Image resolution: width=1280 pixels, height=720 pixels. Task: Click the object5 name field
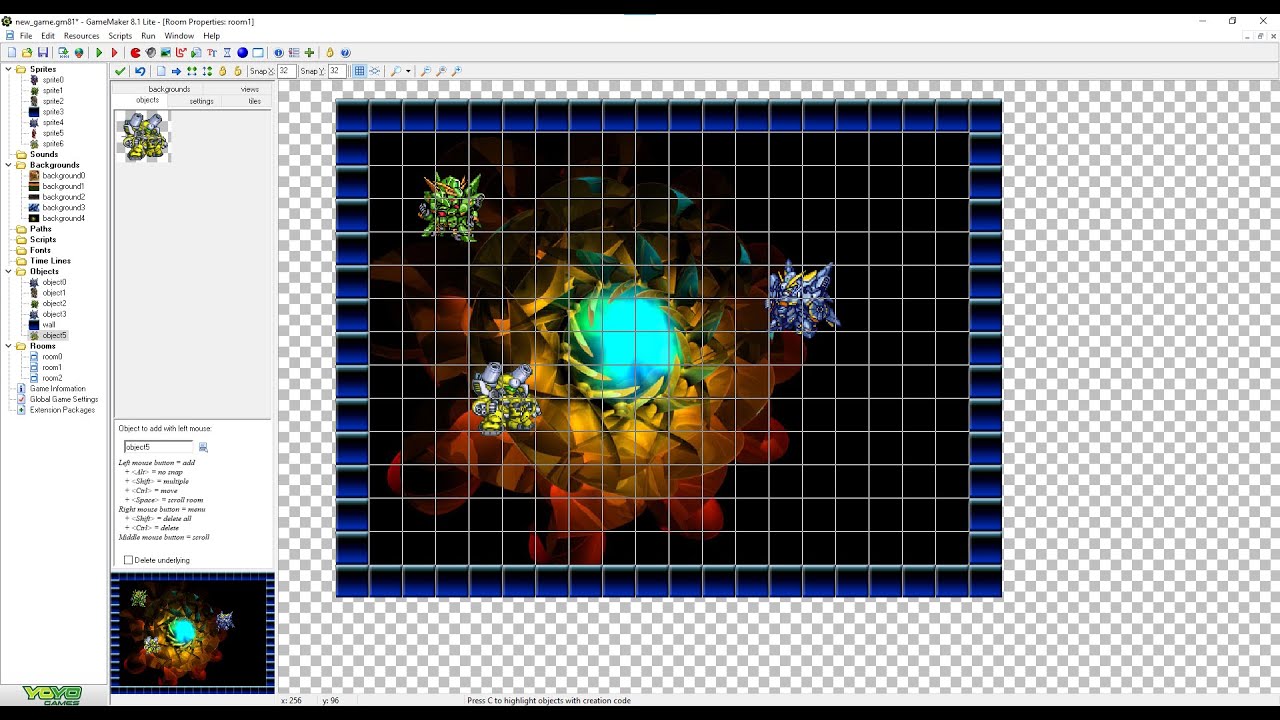158,447
